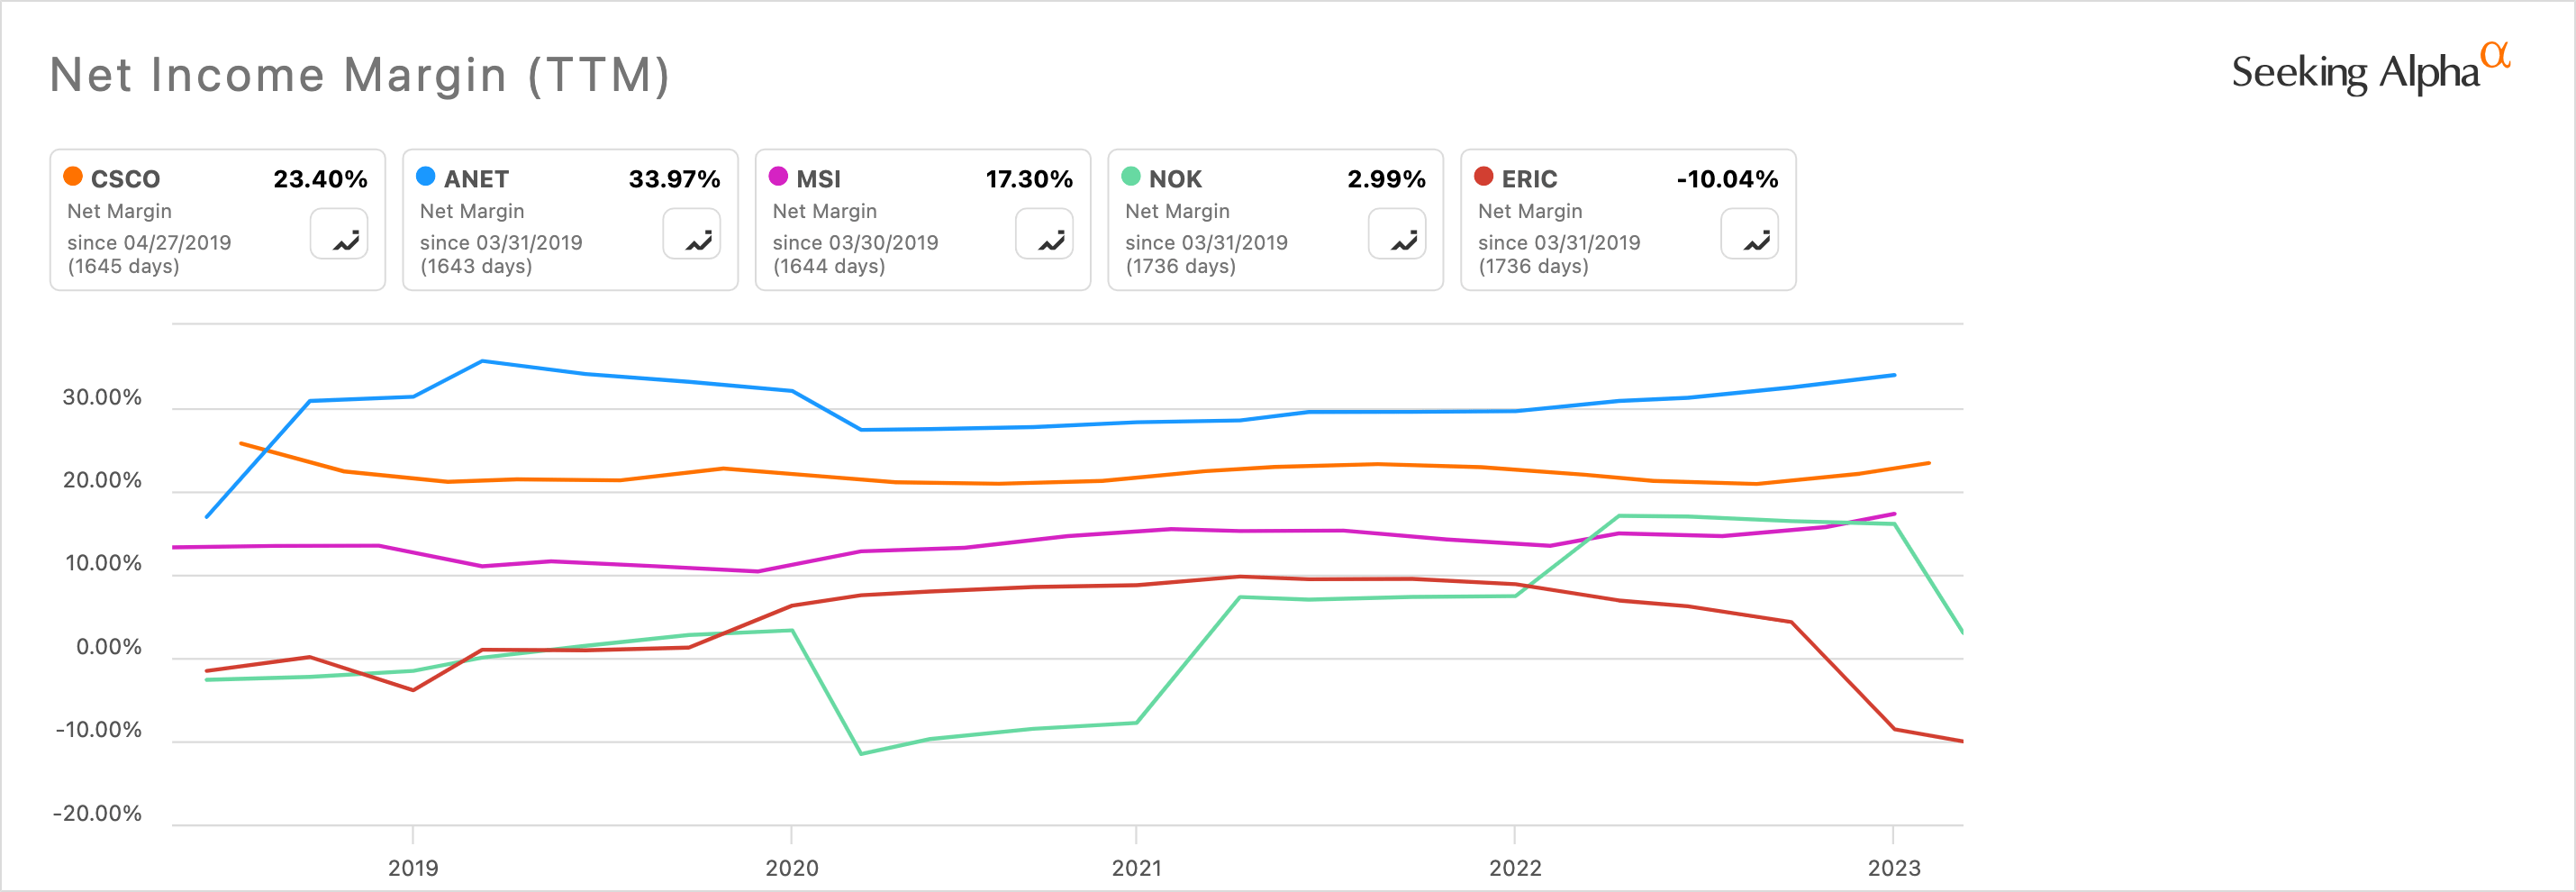Select the CSCO ticker label
Viewport: 2576px width, 892px height.
[x=125, y=179]
